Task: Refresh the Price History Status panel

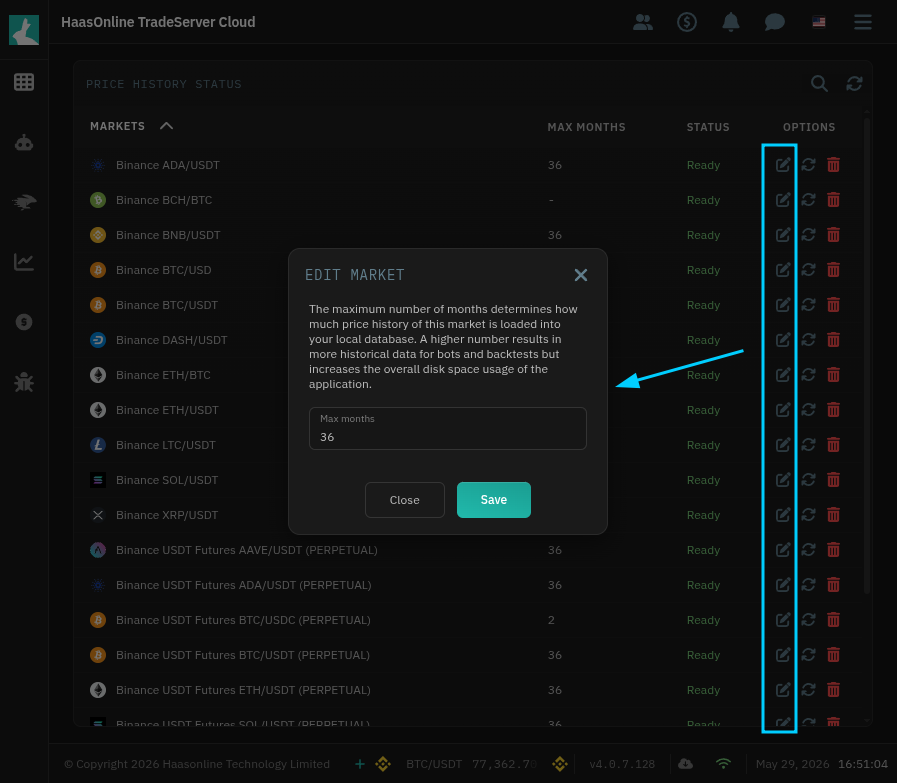Action: [x=854, y=84]
